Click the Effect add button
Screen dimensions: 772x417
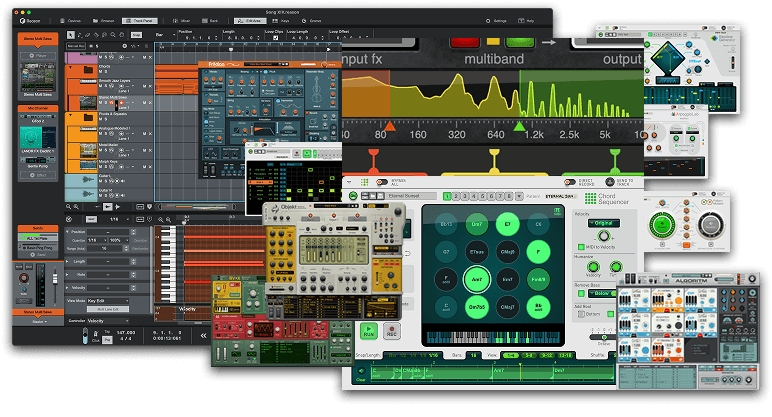click(38, 175)
